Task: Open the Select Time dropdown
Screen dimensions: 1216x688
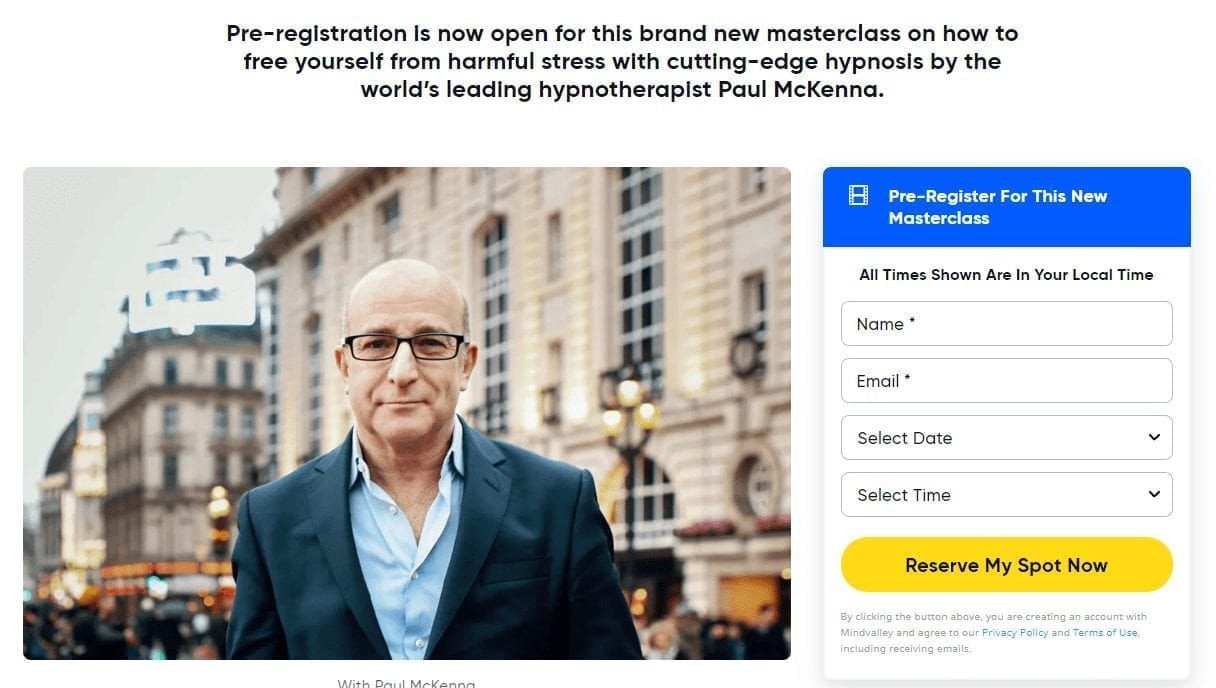Action: click(x=1007, y=495)
